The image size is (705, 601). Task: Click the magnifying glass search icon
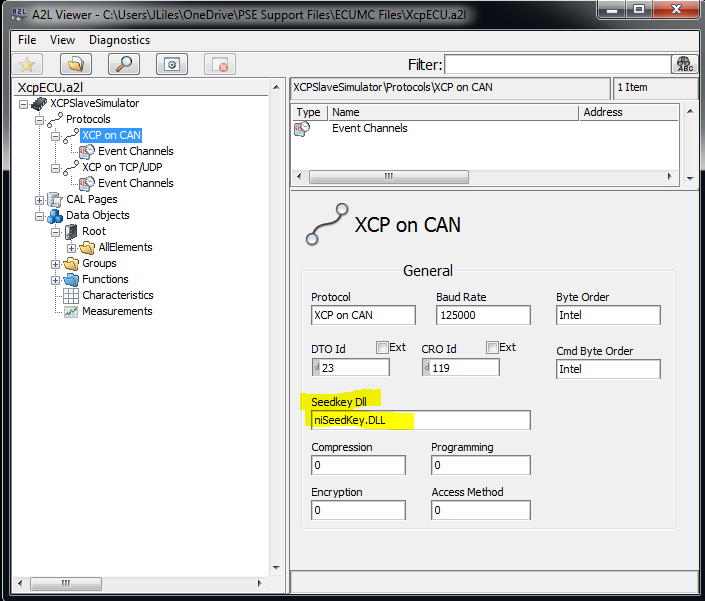pyautogui.click(x=124, y=64)
